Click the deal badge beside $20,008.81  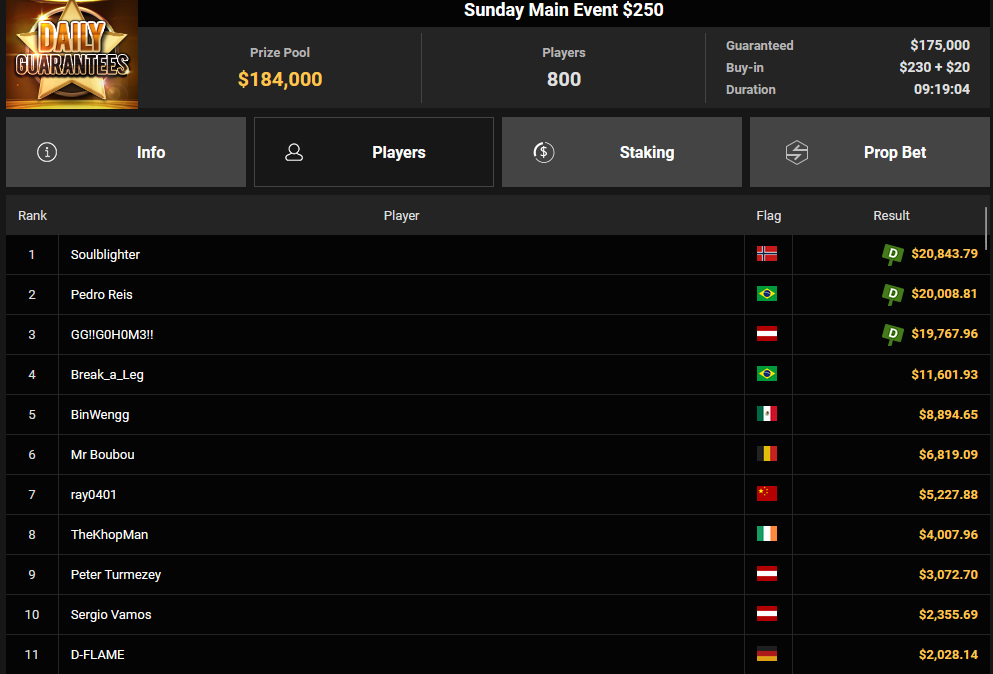click(x=892, y=295)
